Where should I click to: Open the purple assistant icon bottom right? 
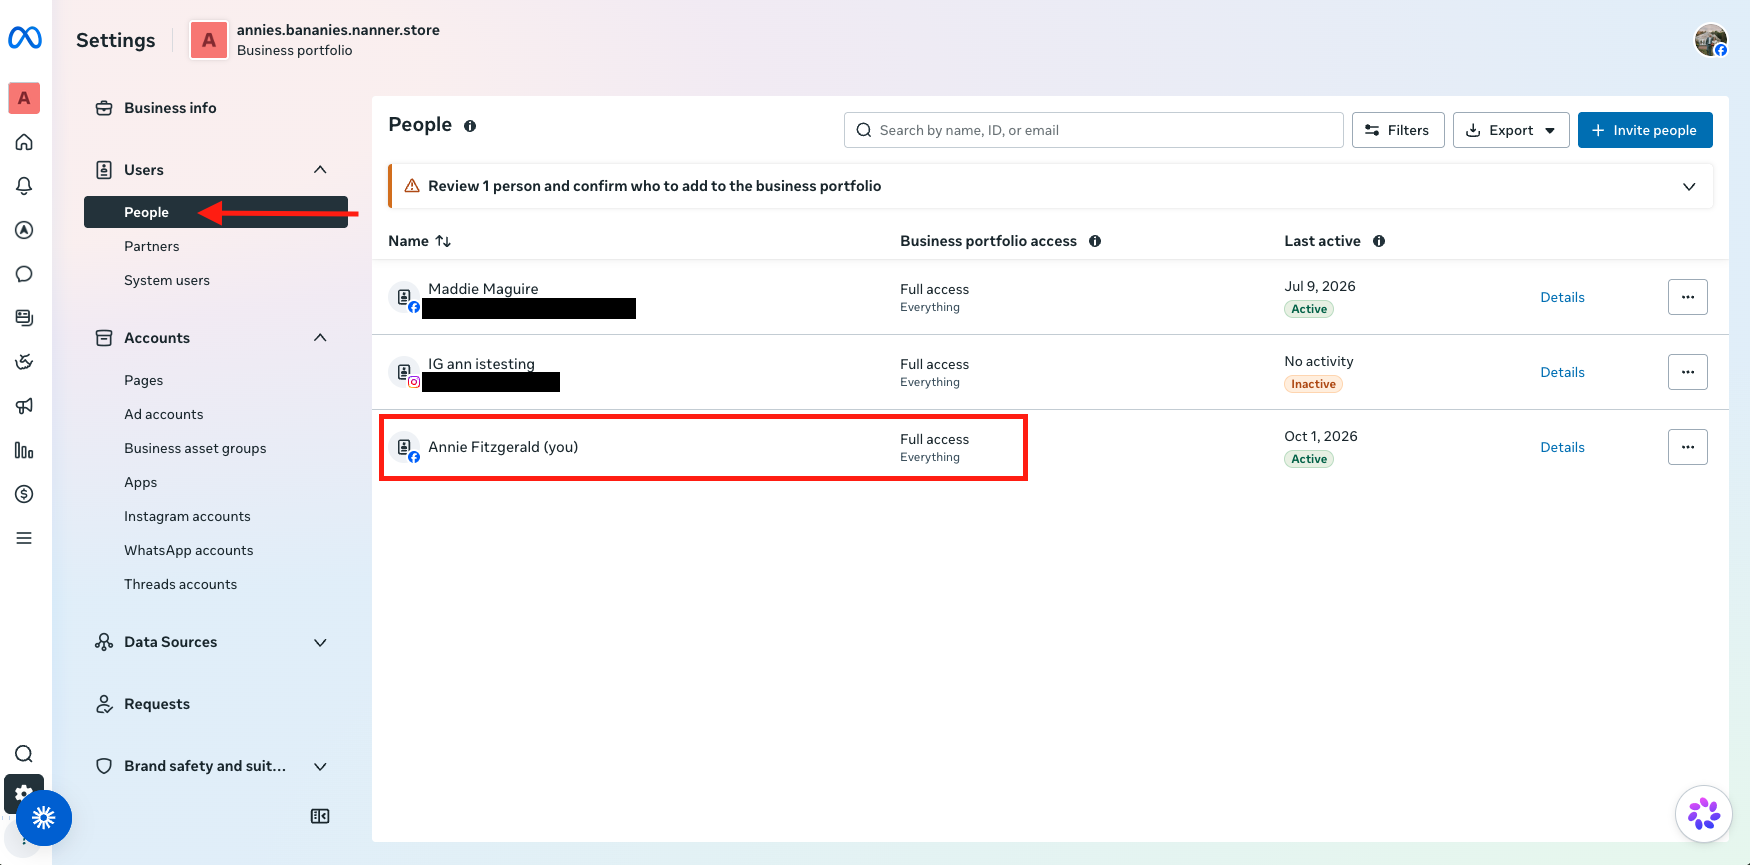click(1704, 814)
